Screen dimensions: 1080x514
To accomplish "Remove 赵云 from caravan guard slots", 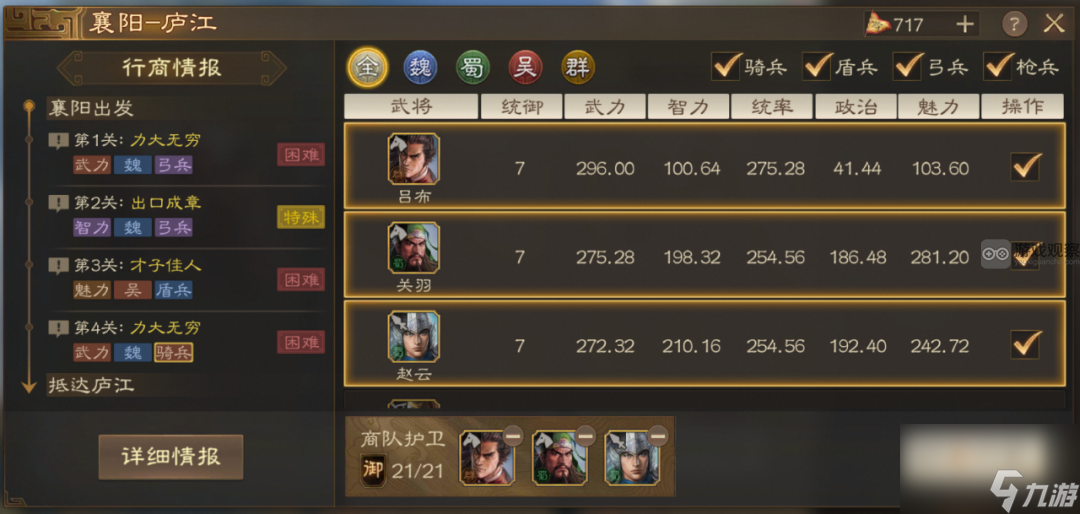I will tap(658, 435).
